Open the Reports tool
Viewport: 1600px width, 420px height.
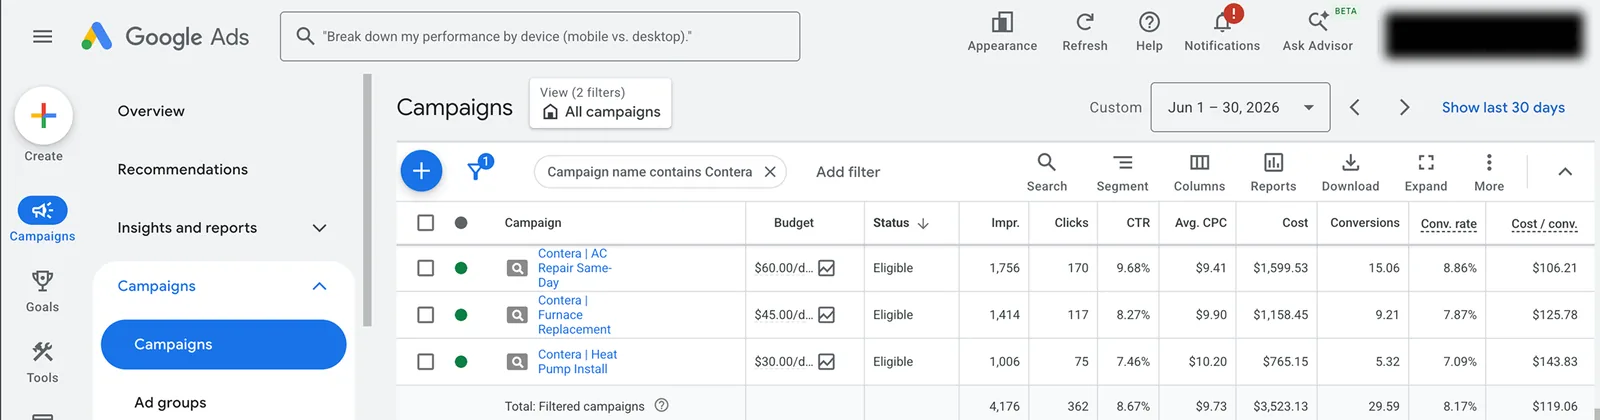pos(1273,172)
